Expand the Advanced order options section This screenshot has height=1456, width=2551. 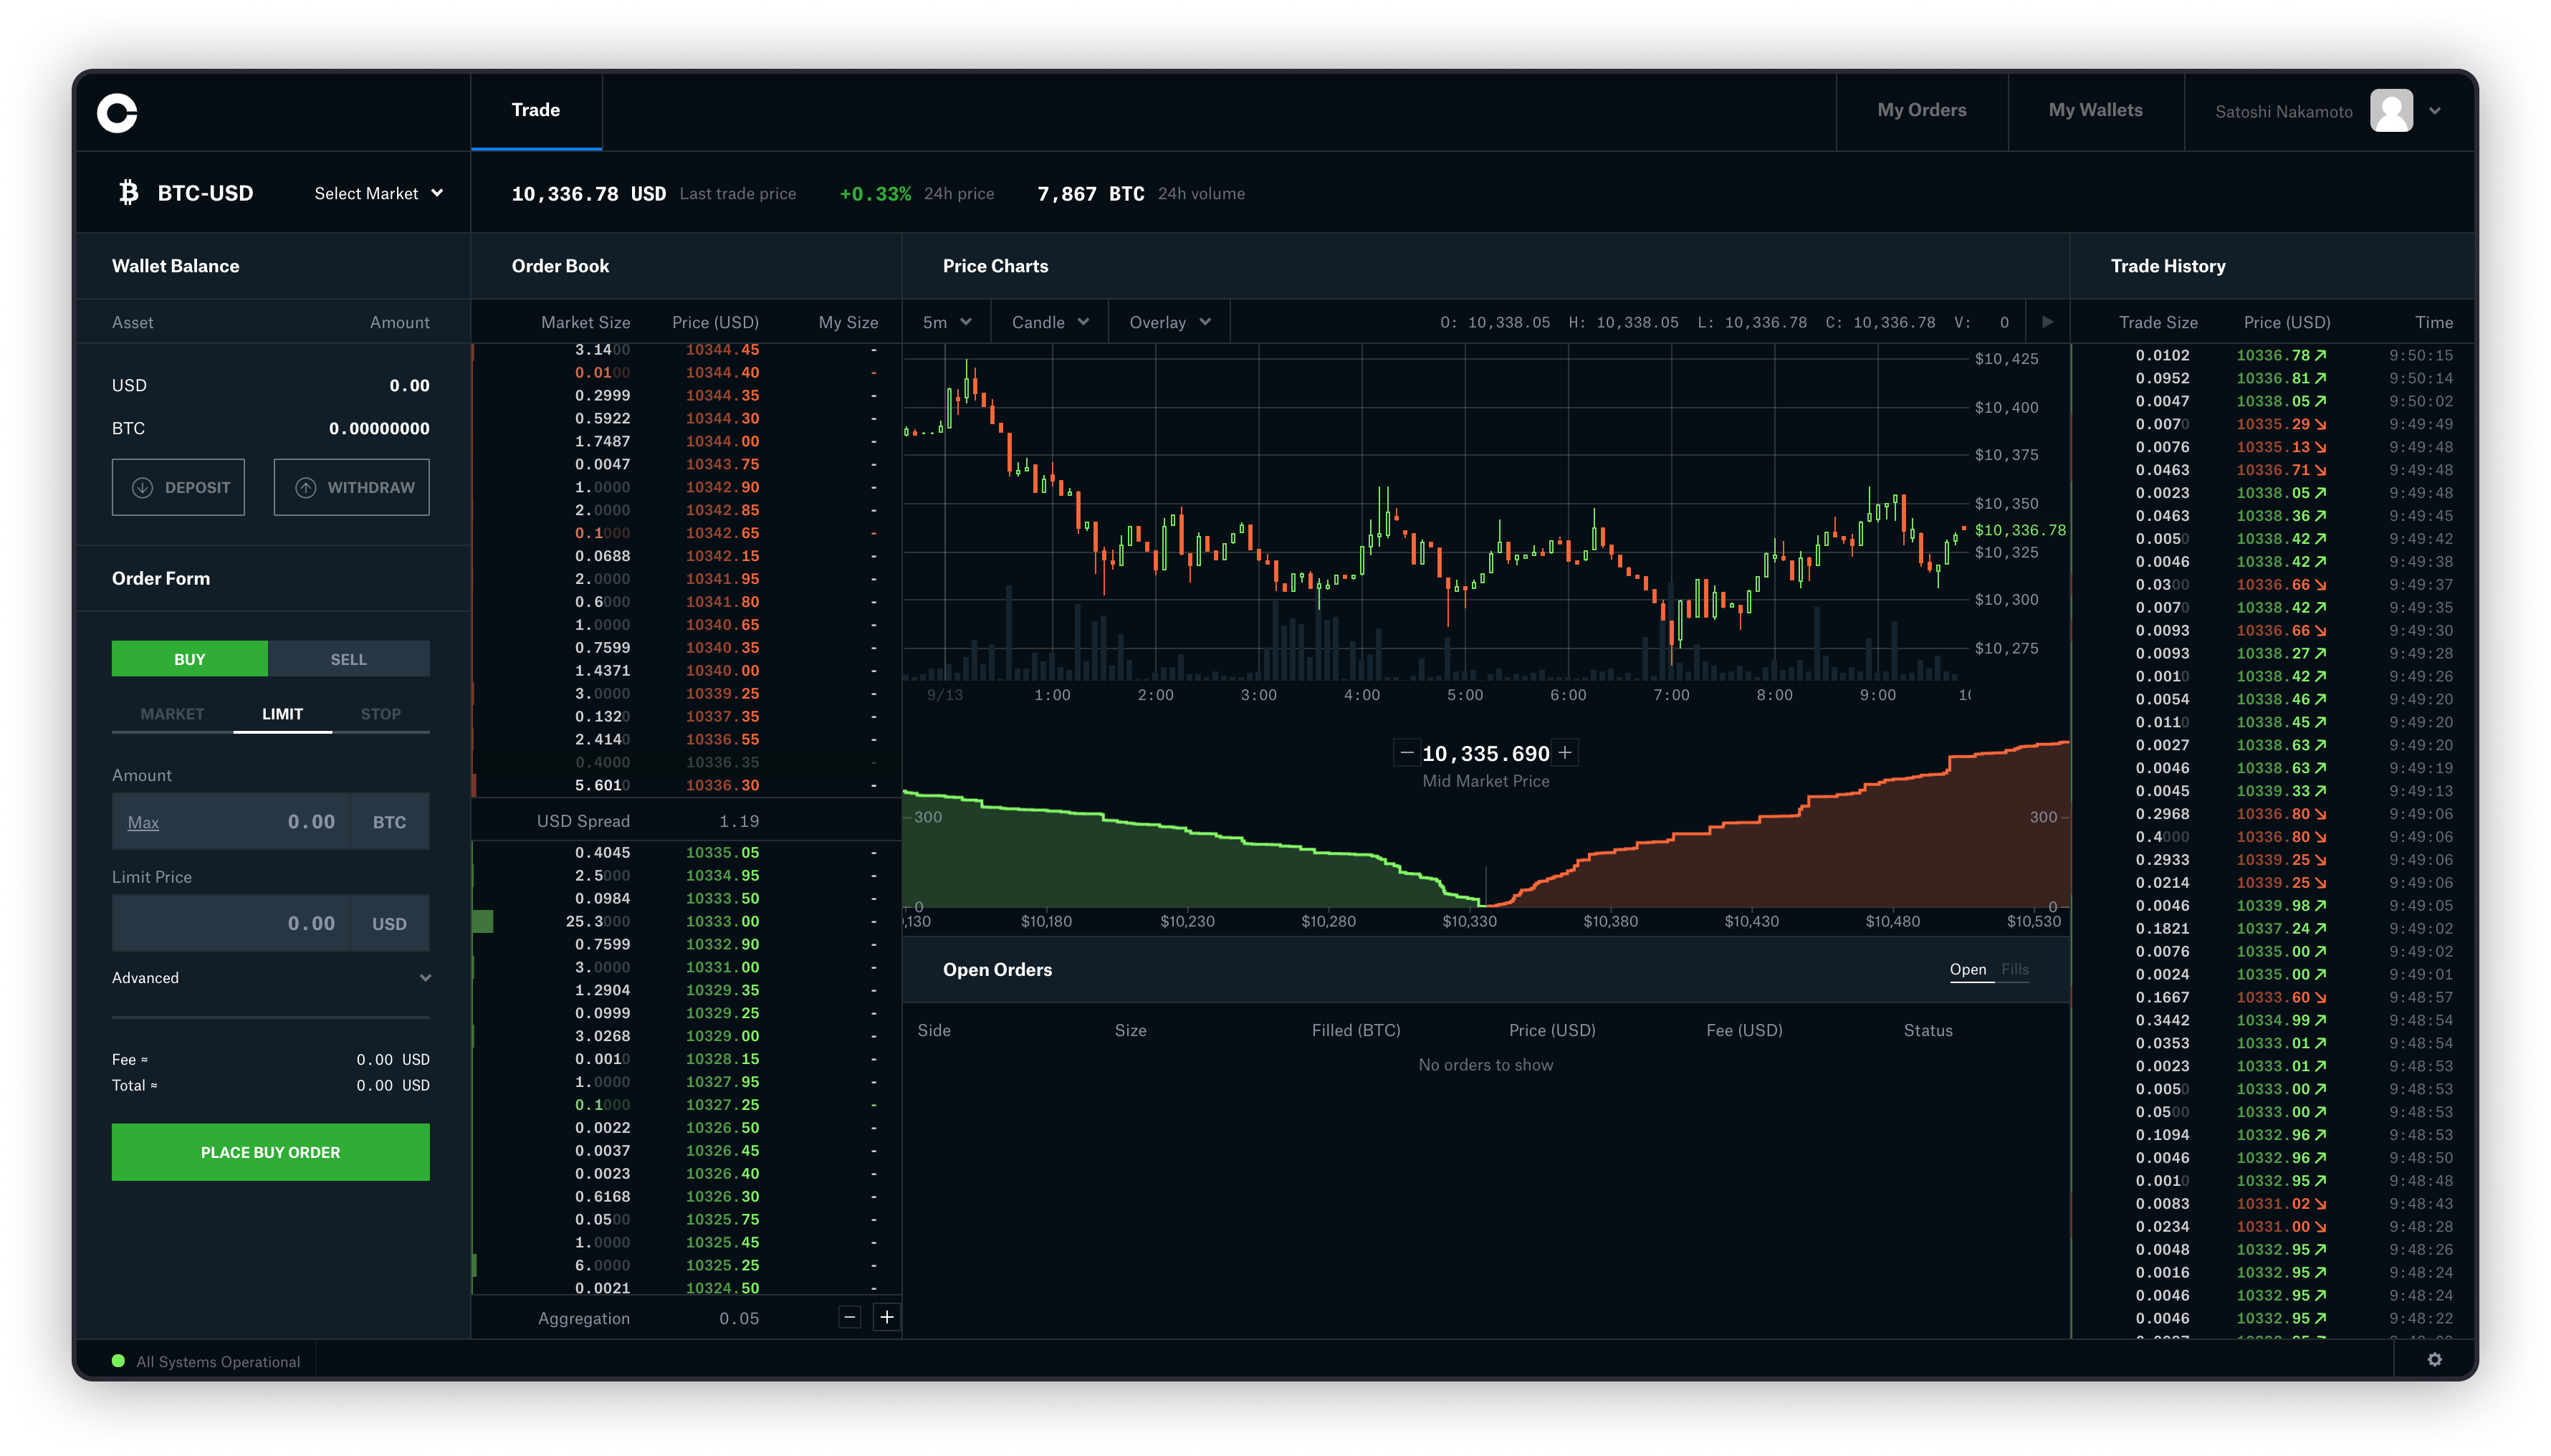pyautogui.click(x=270, y=977)
